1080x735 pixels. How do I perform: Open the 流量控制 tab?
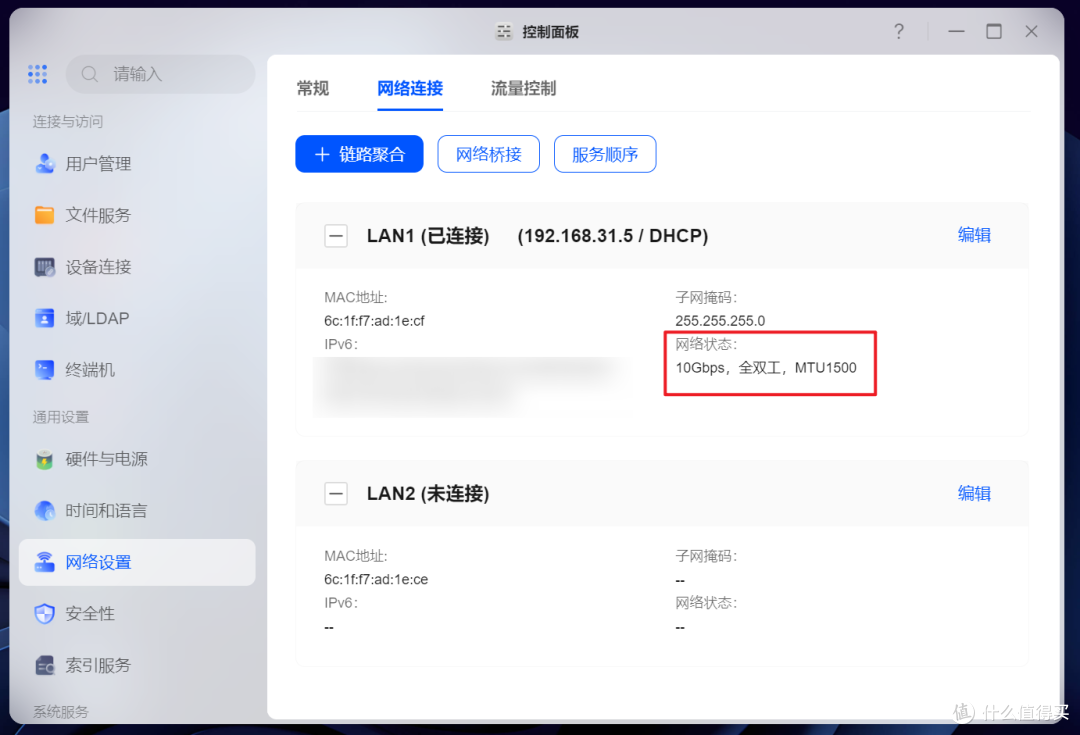click(523, 88)
